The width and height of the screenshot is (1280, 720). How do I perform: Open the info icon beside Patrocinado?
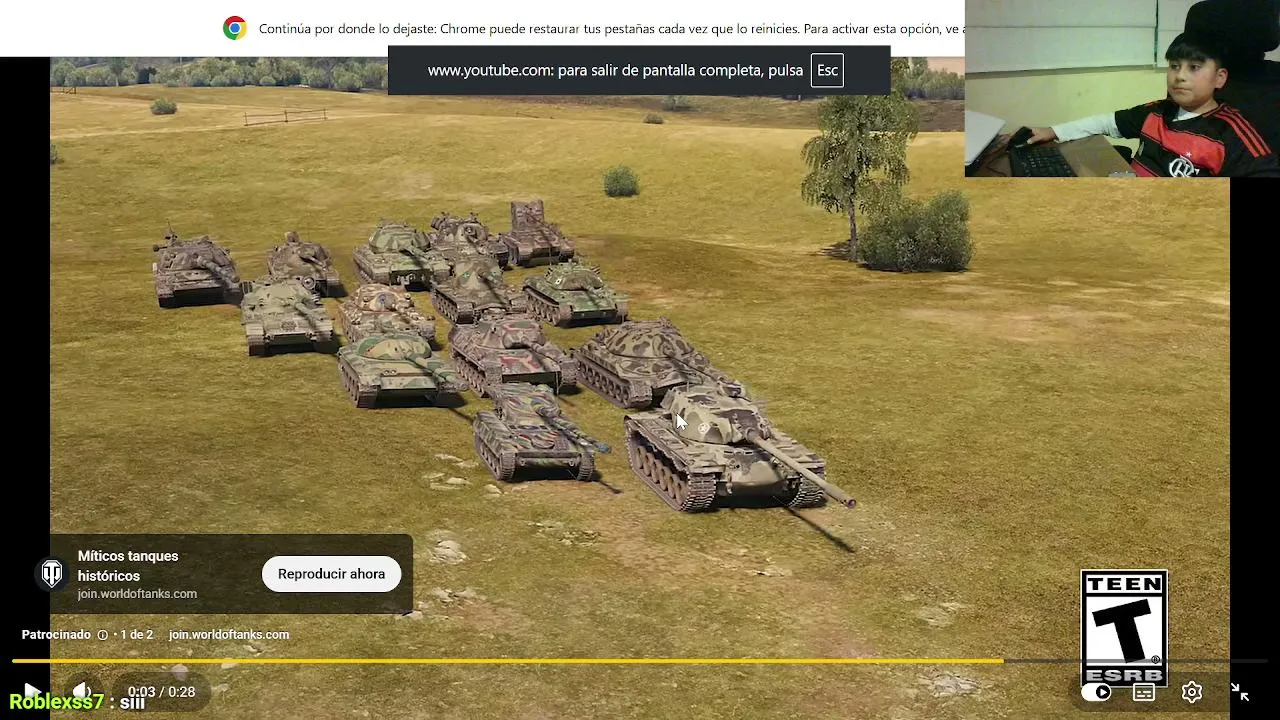pyautogui.click(x=102, y=635)
